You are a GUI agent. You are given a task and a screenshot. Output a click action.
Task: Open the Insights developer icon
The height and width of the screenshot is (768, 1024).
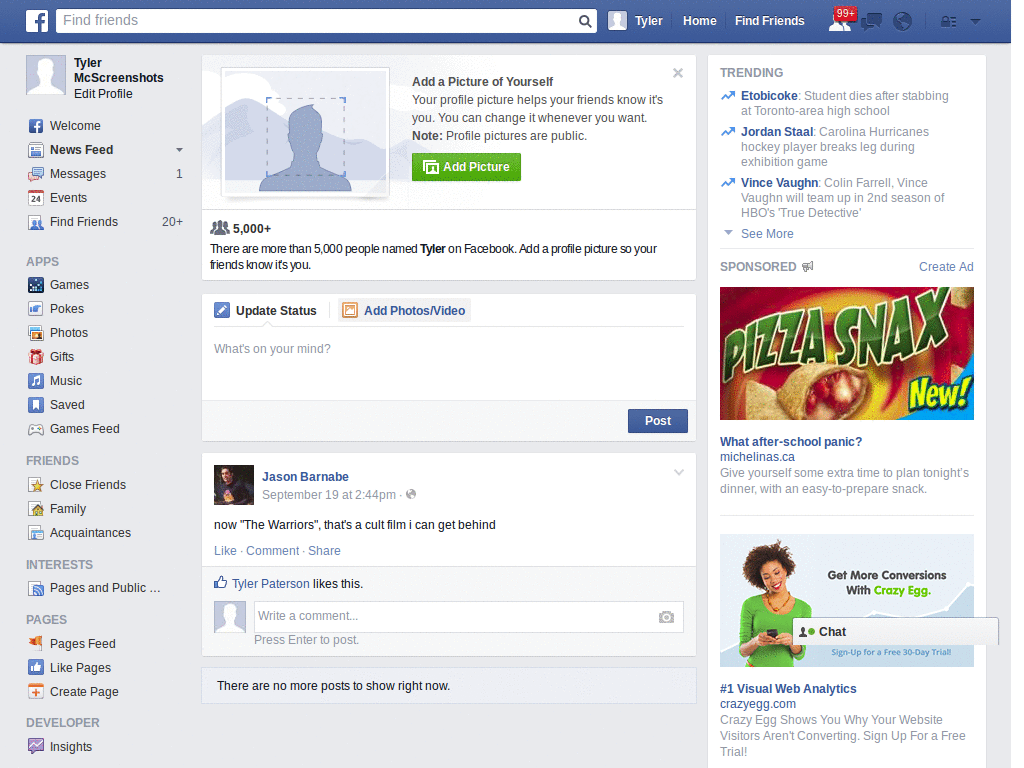point(36,746)
